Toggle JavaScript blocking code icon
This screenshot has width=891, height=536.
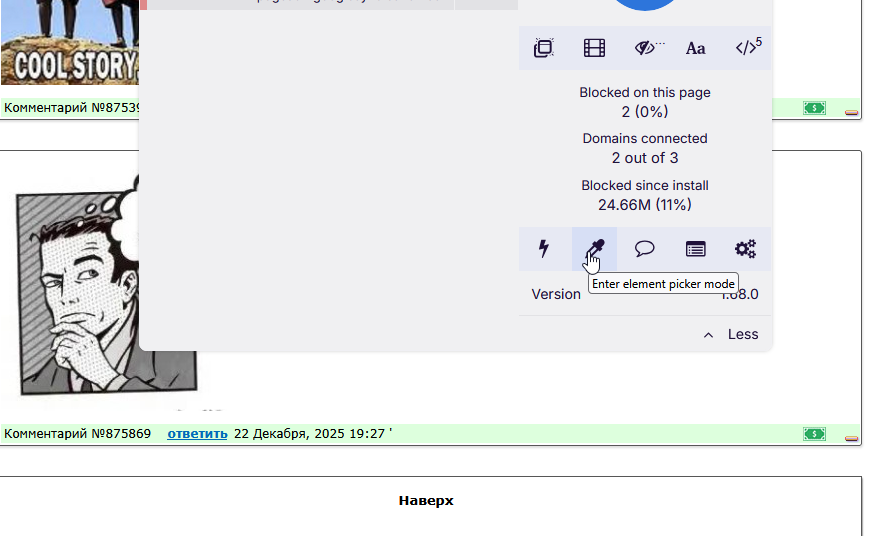tap(746, 48)
